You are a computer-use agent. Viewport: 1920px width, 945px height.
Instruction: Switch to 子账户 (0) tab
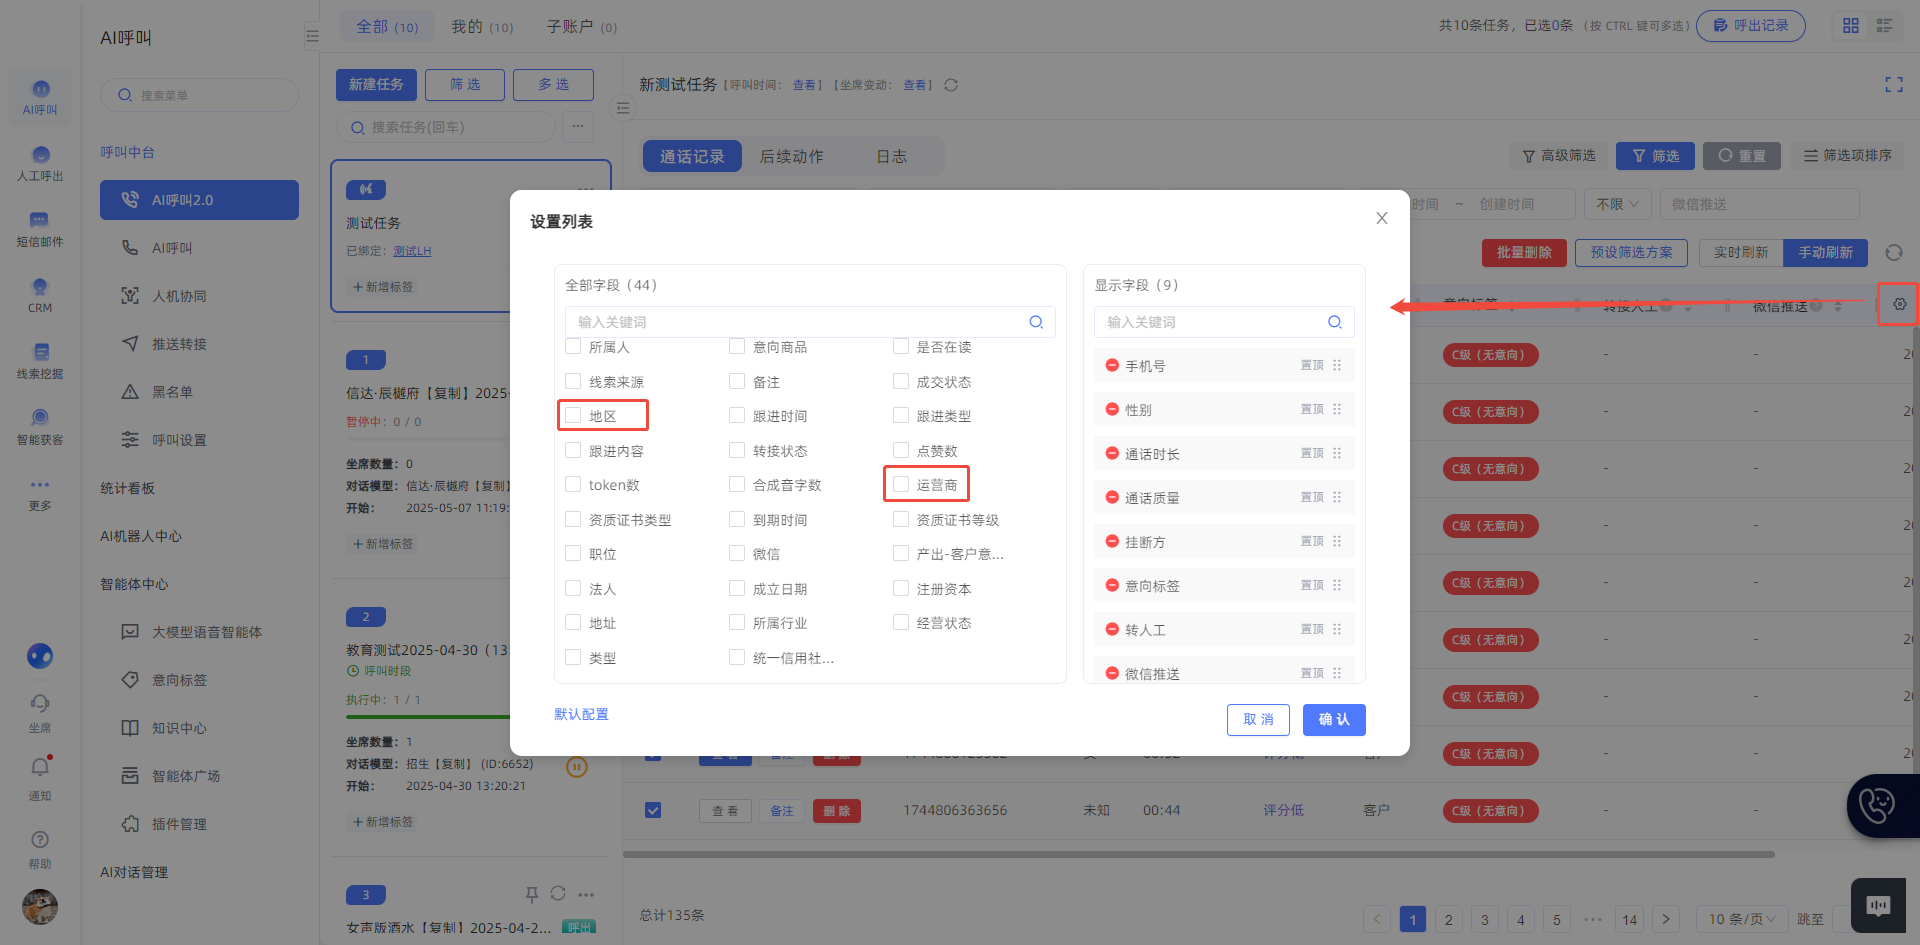coord(582,27)
